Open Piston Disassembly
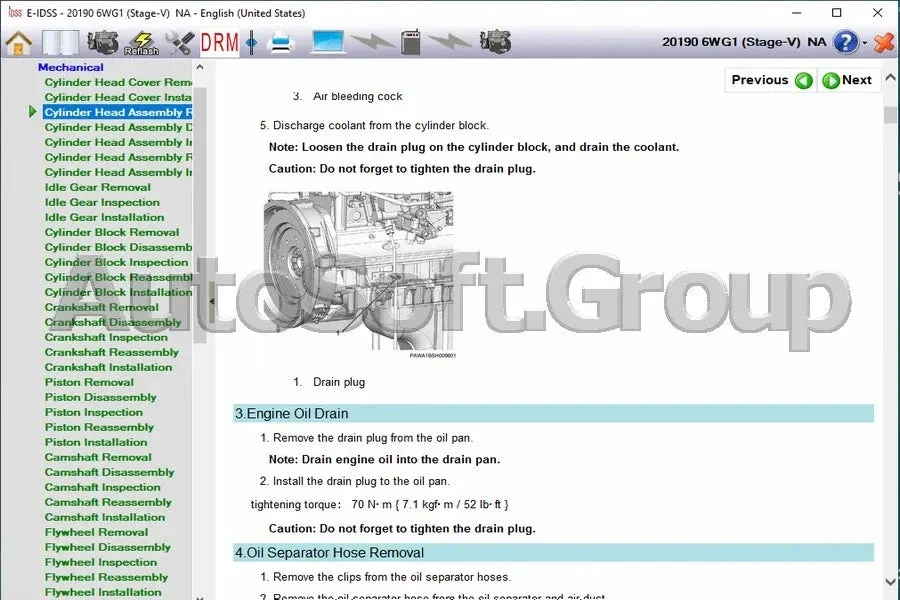This screenshot has width=900, height=600. [x=100, y=397]
